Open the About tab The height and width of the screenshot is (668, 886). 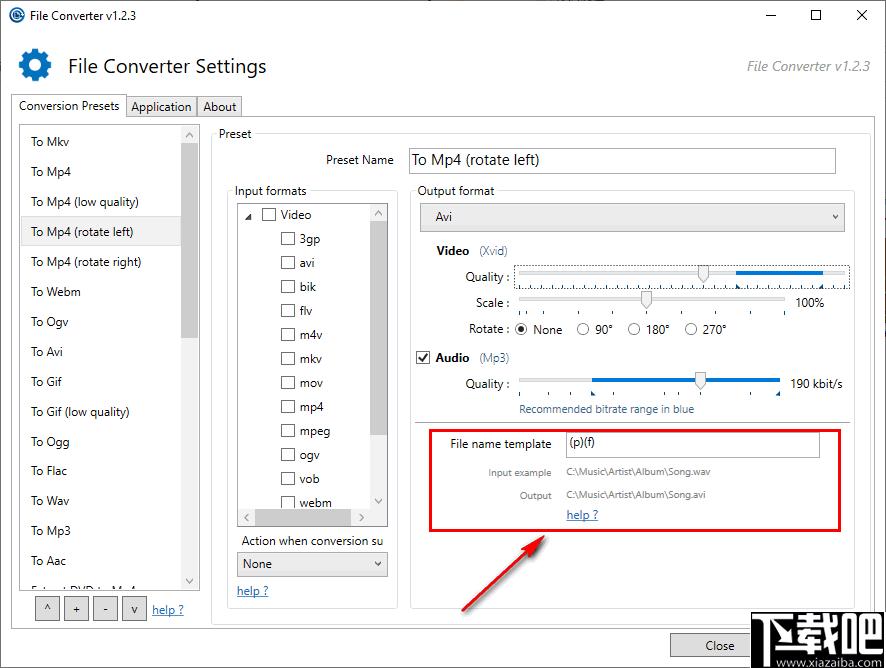219,106
